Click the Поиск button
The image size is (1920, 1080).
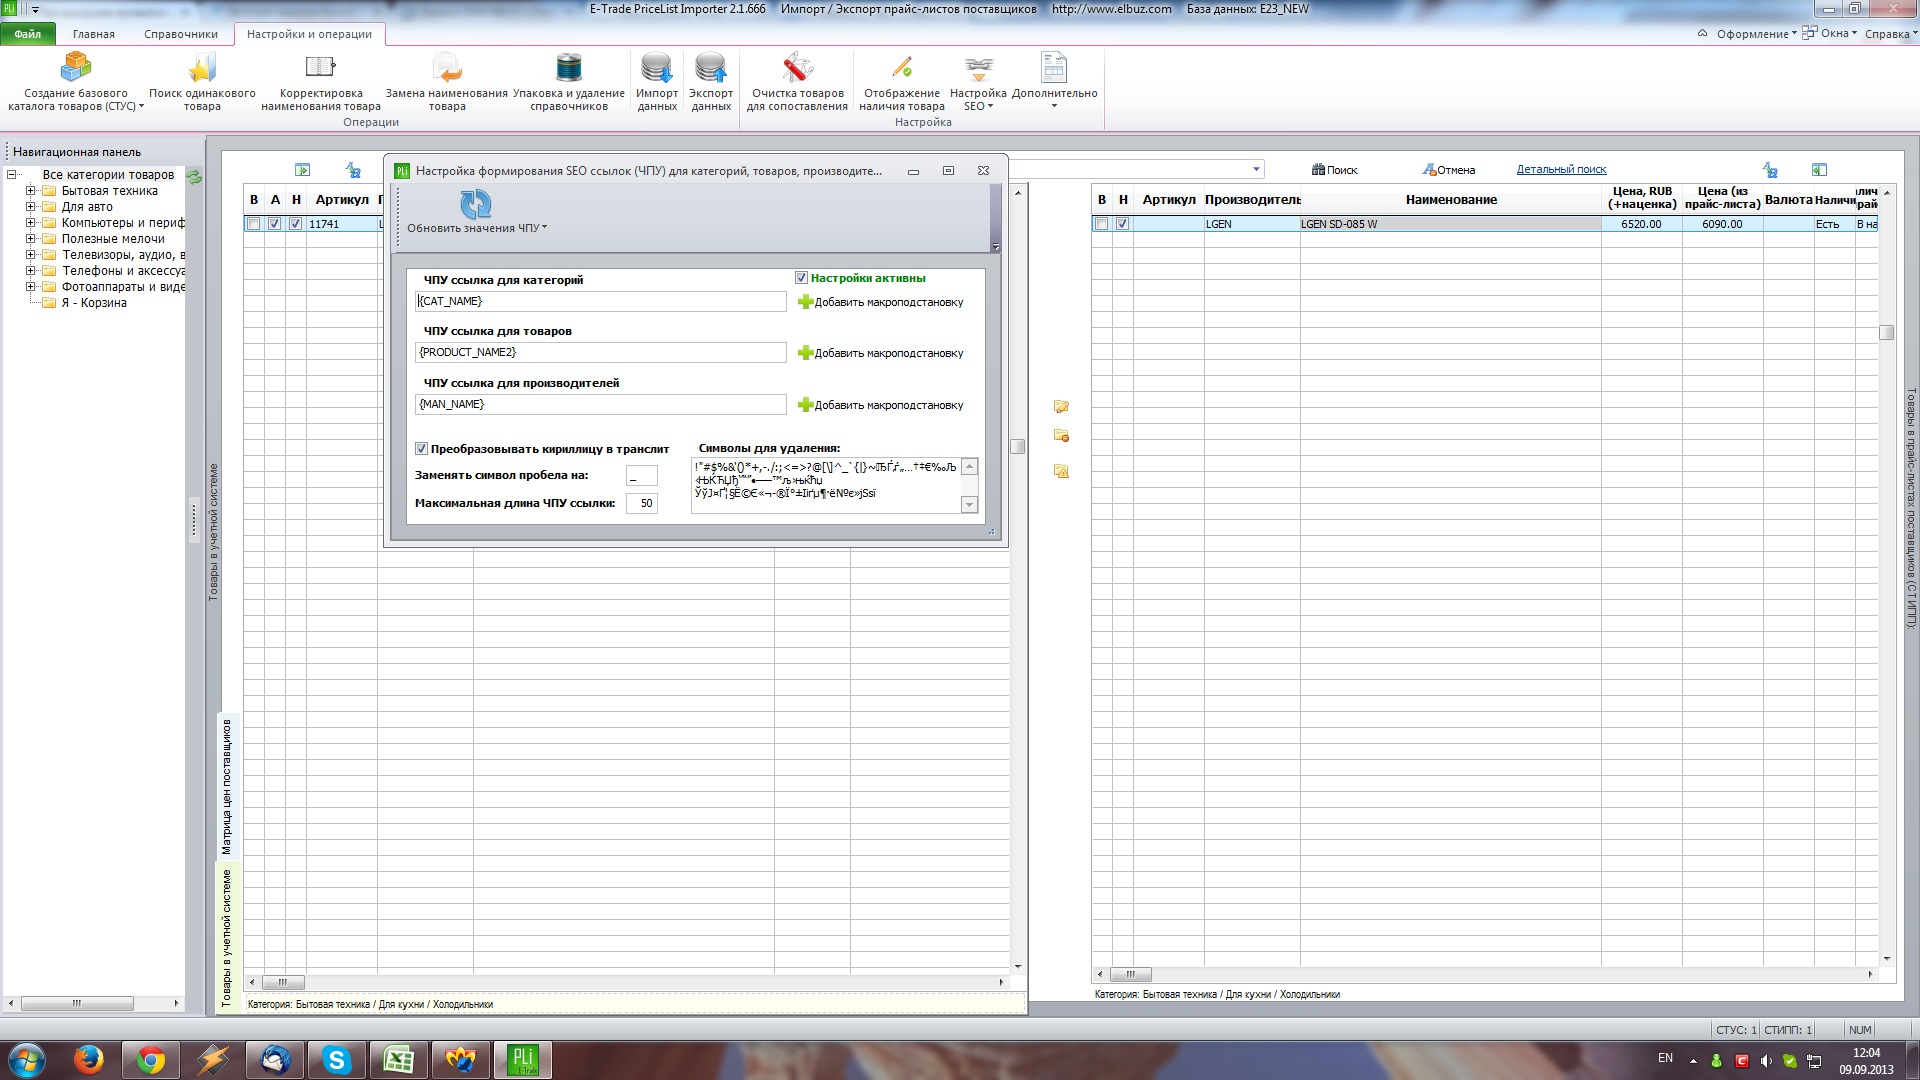click(1335, 170)
